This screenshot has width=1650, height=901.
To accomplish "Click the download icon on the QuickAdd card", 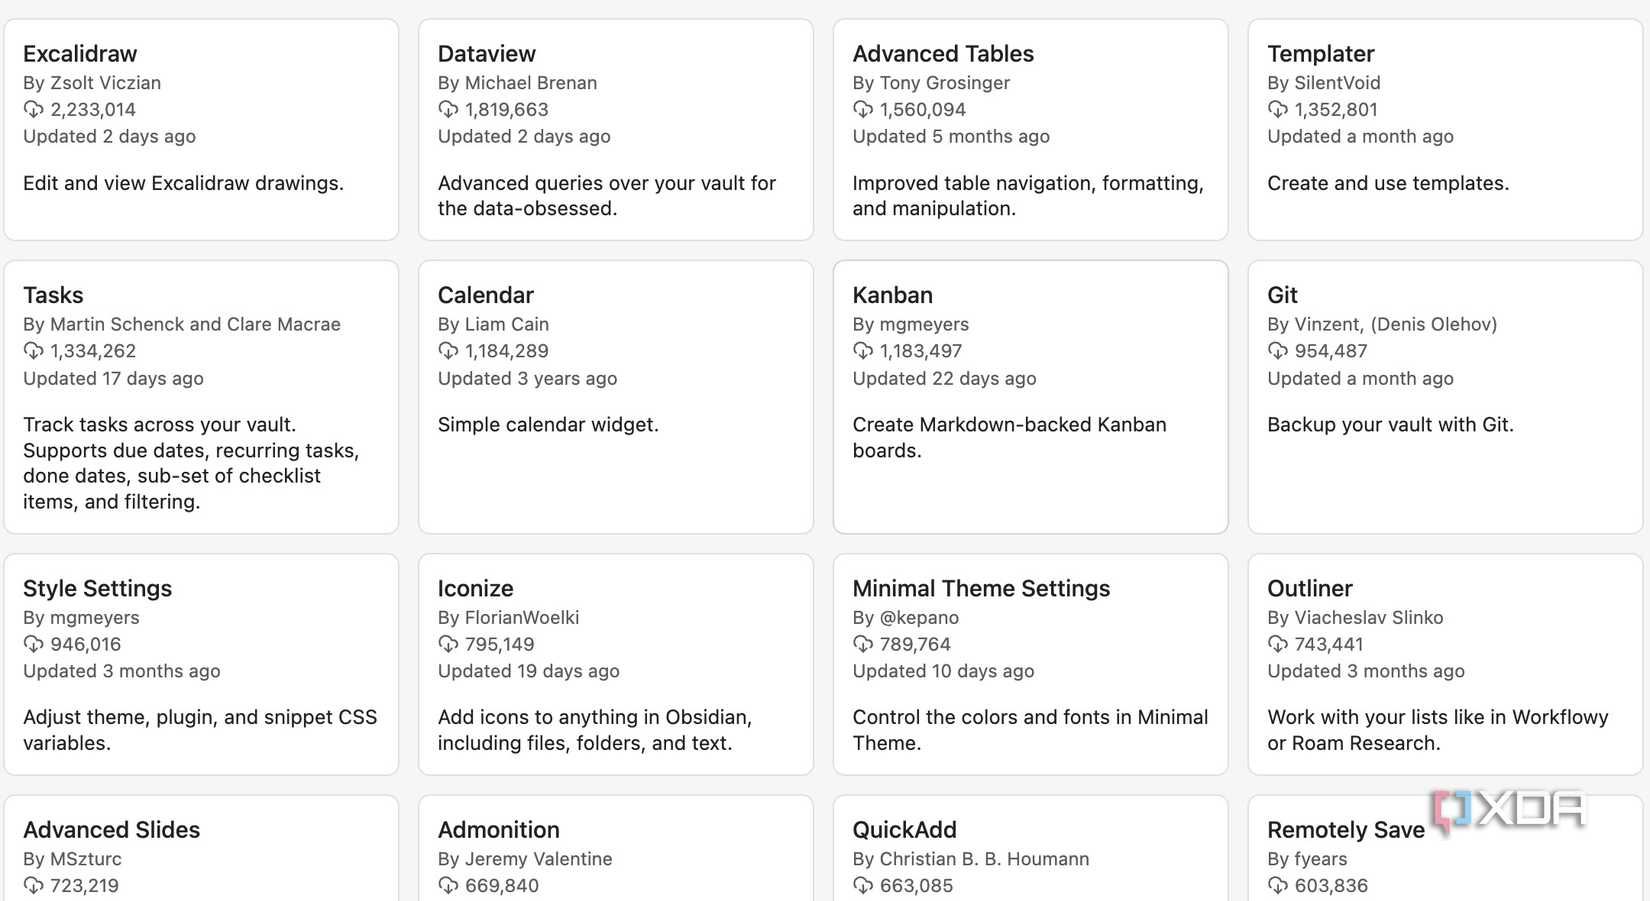I will [861, 886].
